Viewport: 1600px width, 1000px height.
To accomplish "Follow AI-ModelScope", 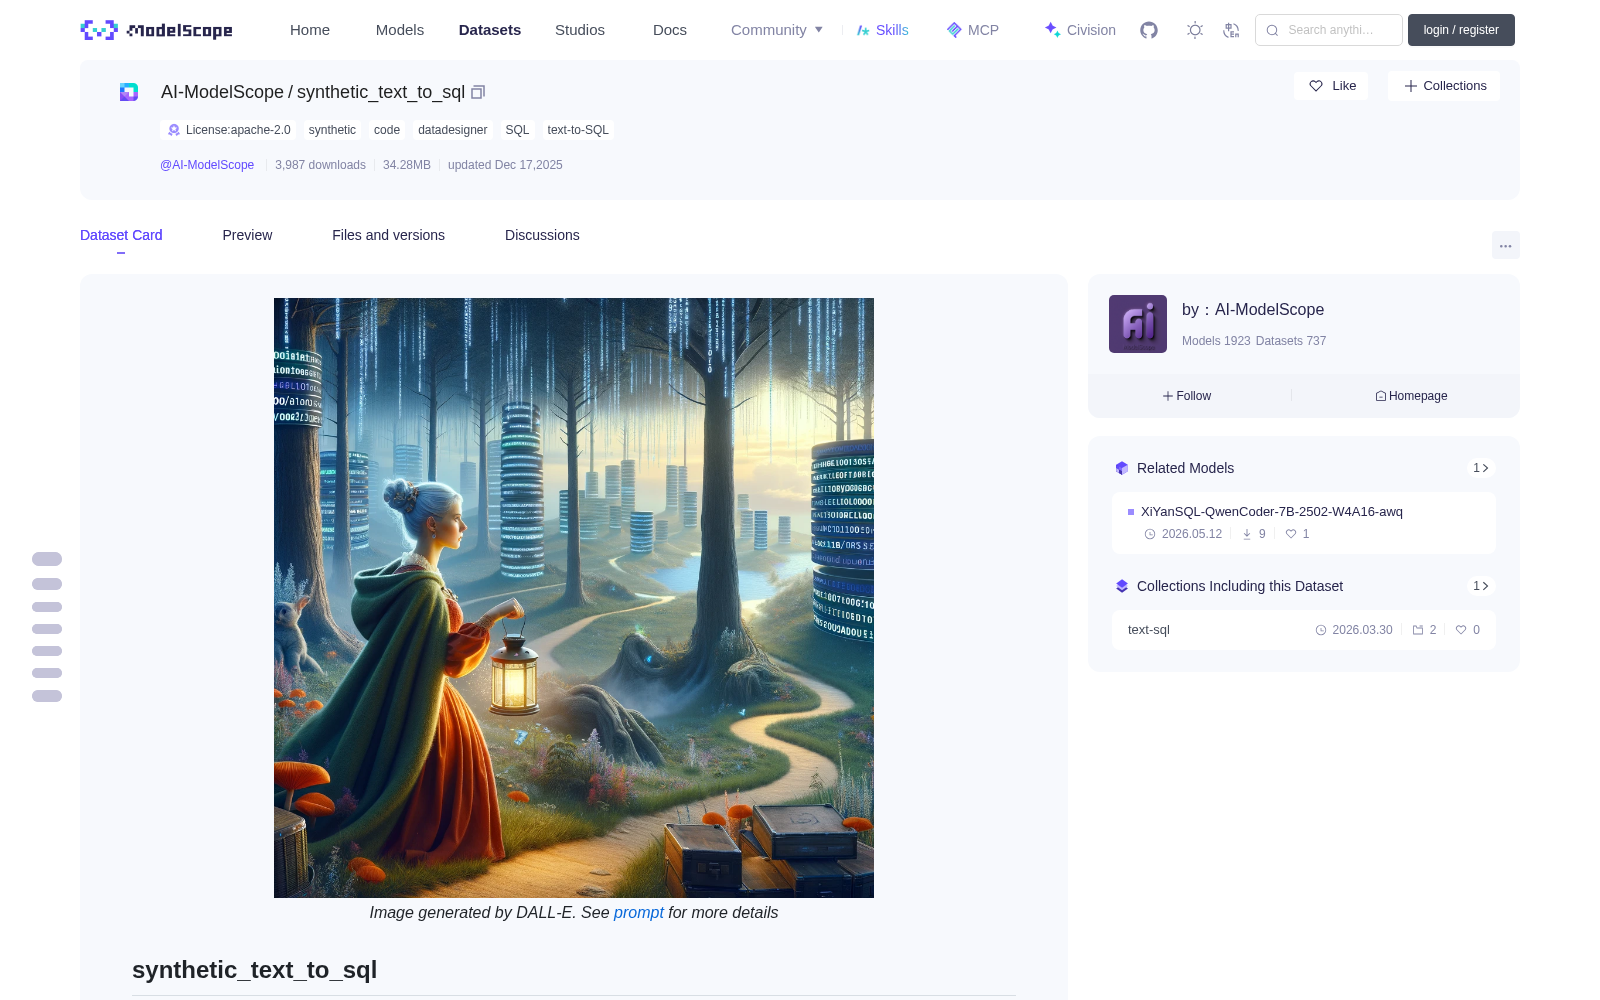I will (1187, 396).
